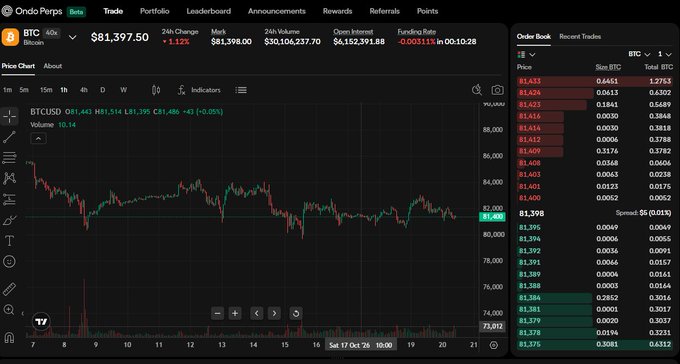Open the Fibonacci retracement tools
The image size is (680, 364).
point(10,157)
